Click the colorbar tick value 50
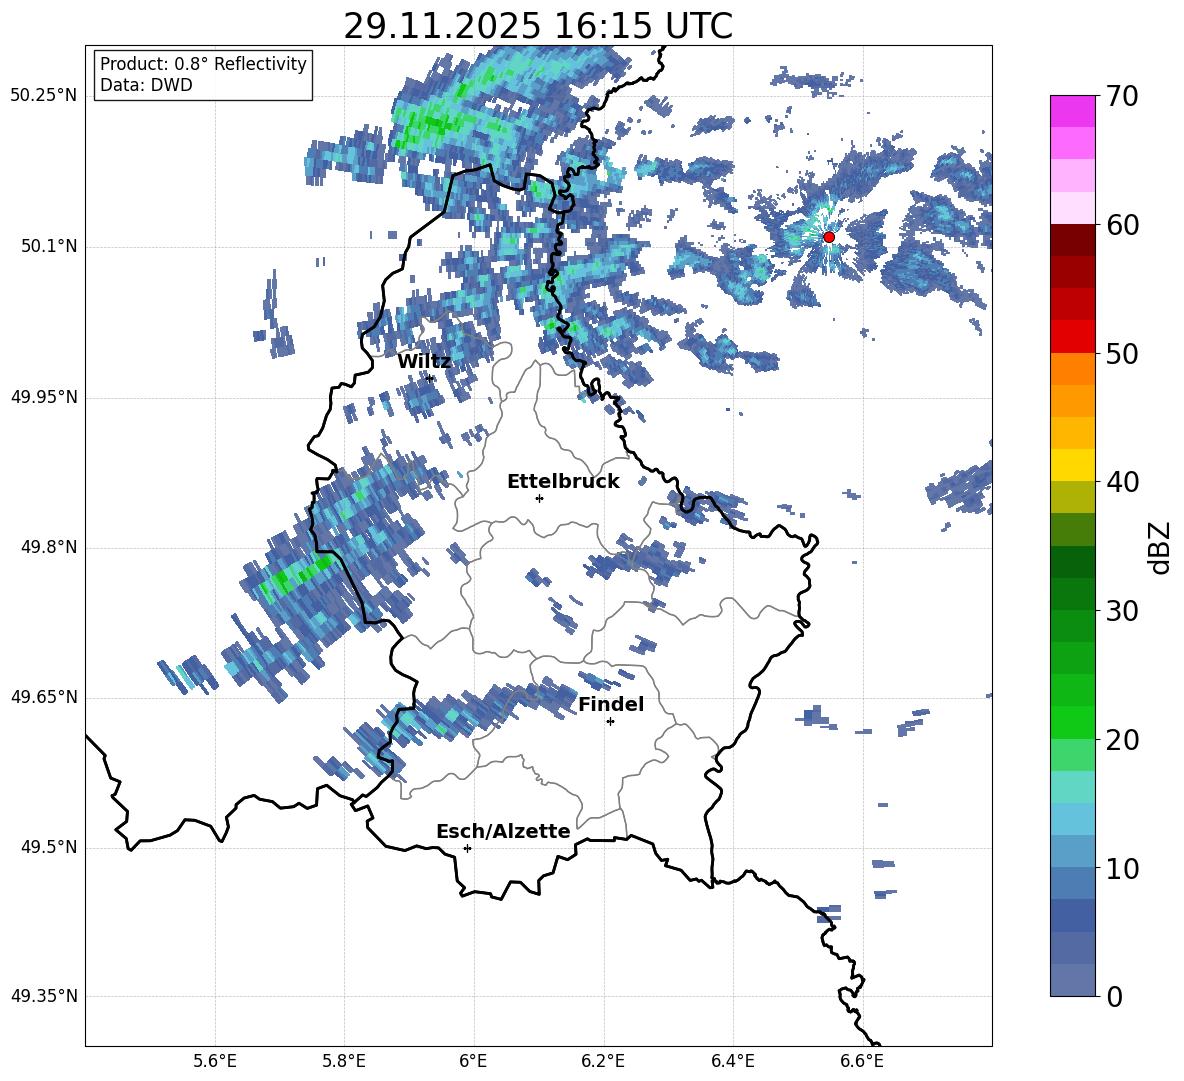This screenshot has height=1081, width=1184. (x=1122, y=353)
